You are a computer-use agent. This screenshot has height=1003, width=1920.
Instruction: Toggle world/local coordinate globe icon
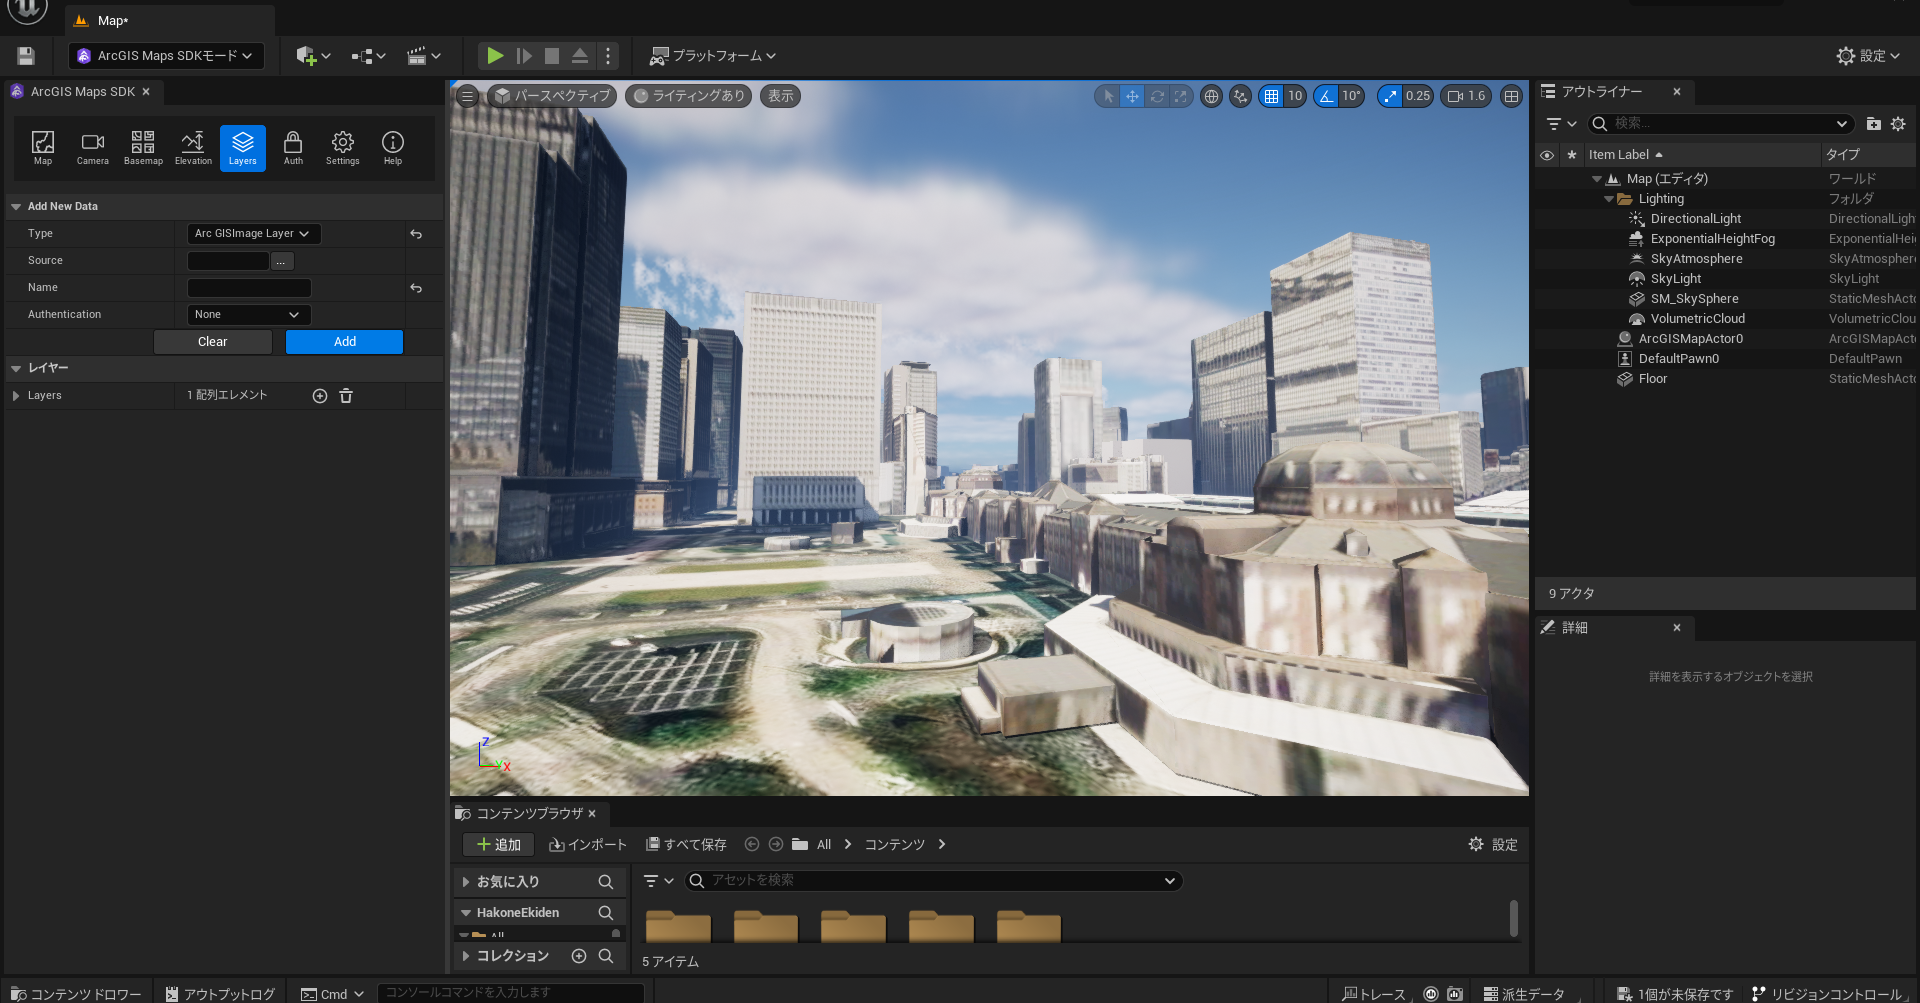[1211, 96]
